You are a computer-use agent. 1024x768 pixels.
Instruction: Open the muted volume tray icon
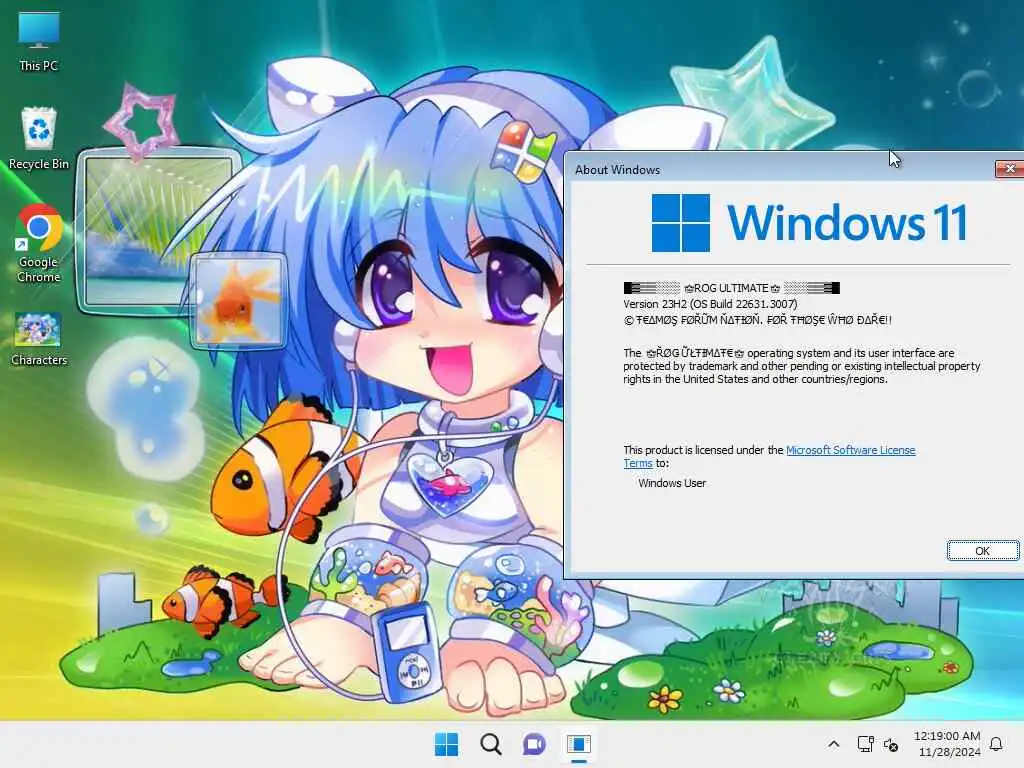pyautogui.click(x=891, y=744)
